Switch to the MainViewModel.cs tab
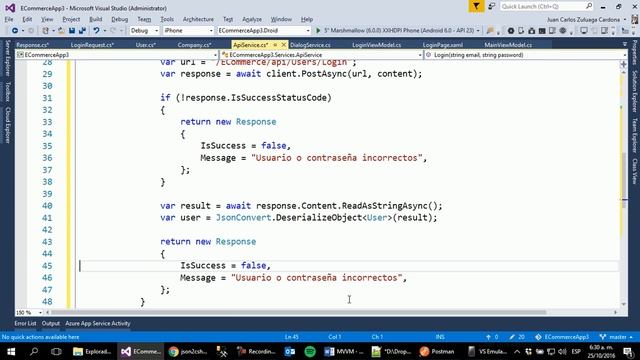The width and height of the screenshot is (640, 360). click(508, 45)
